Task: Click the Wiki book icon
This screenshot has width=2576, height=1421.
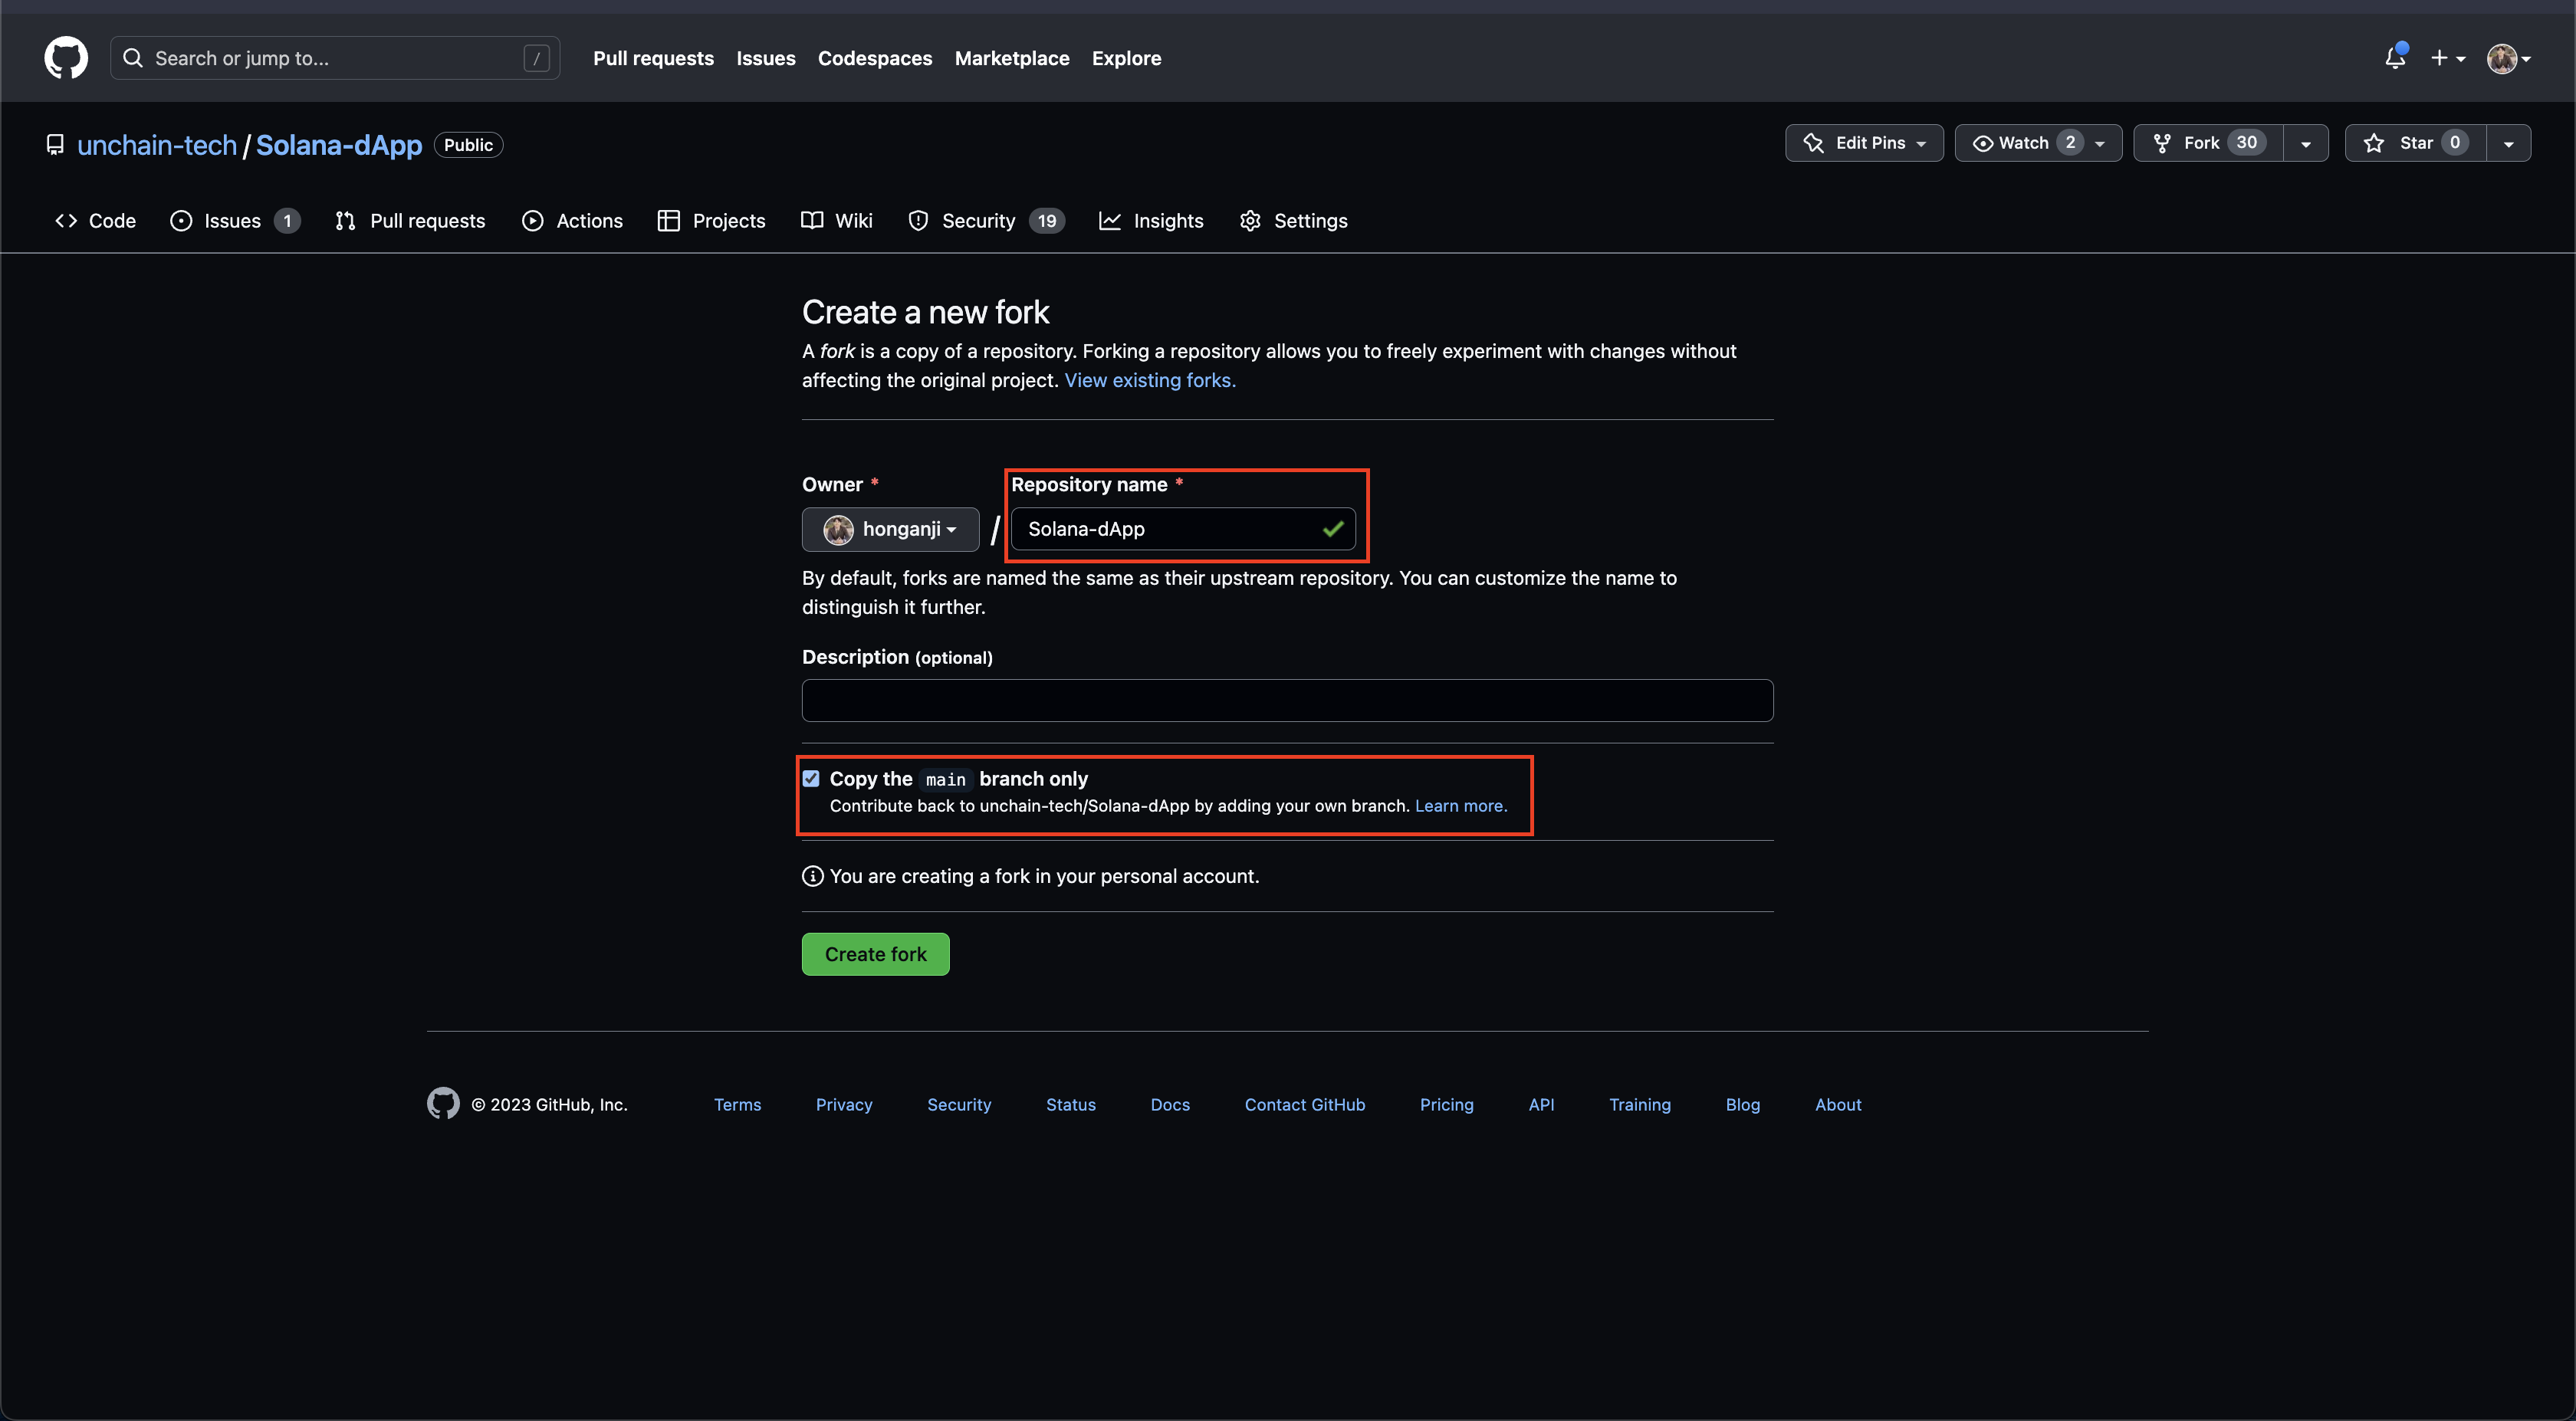Action: pos(812,220)
